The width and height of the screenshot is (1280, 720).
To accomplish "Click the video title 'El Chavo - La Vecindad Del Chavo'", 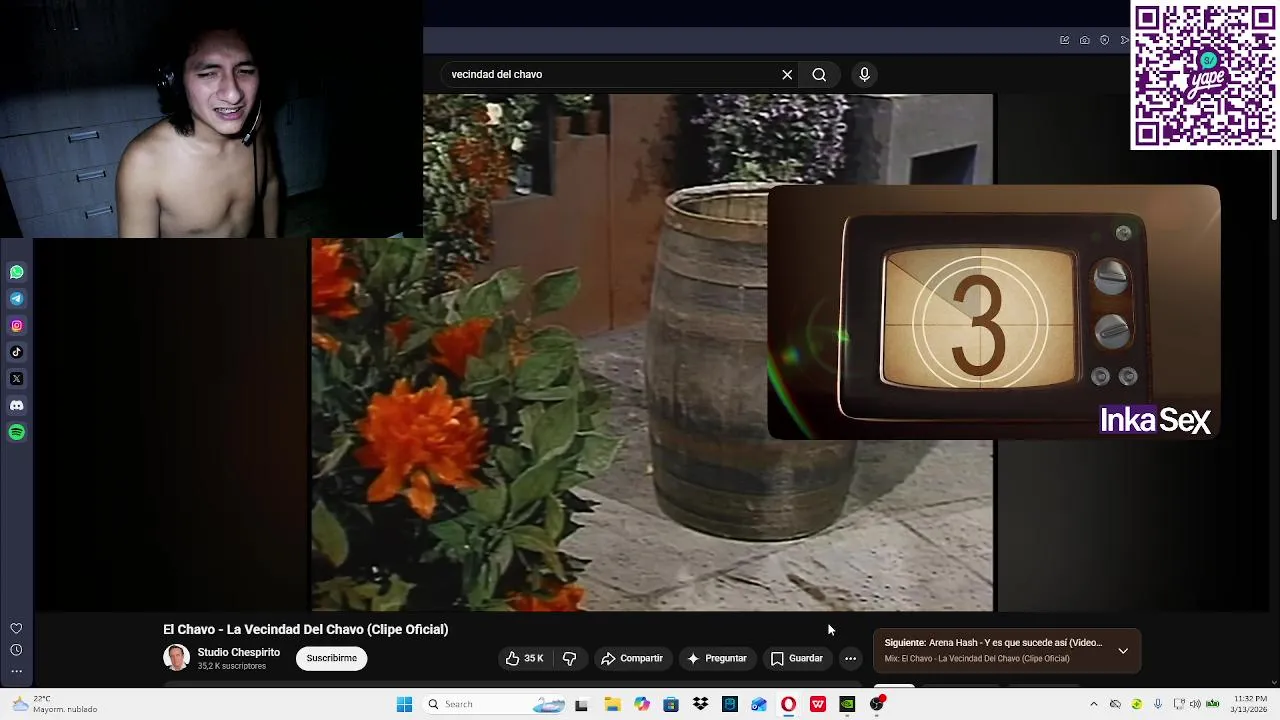I will [x=305, y=629].
